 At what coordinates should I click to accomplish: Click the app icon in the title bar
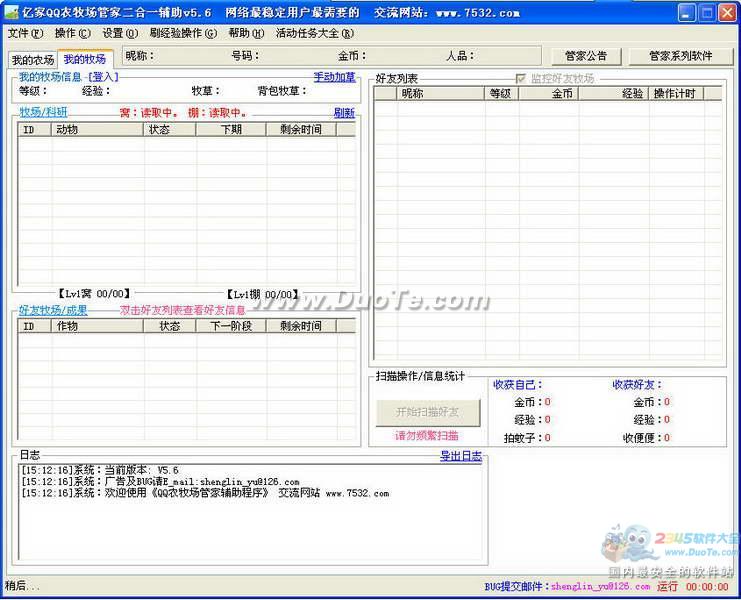point(11,13)
